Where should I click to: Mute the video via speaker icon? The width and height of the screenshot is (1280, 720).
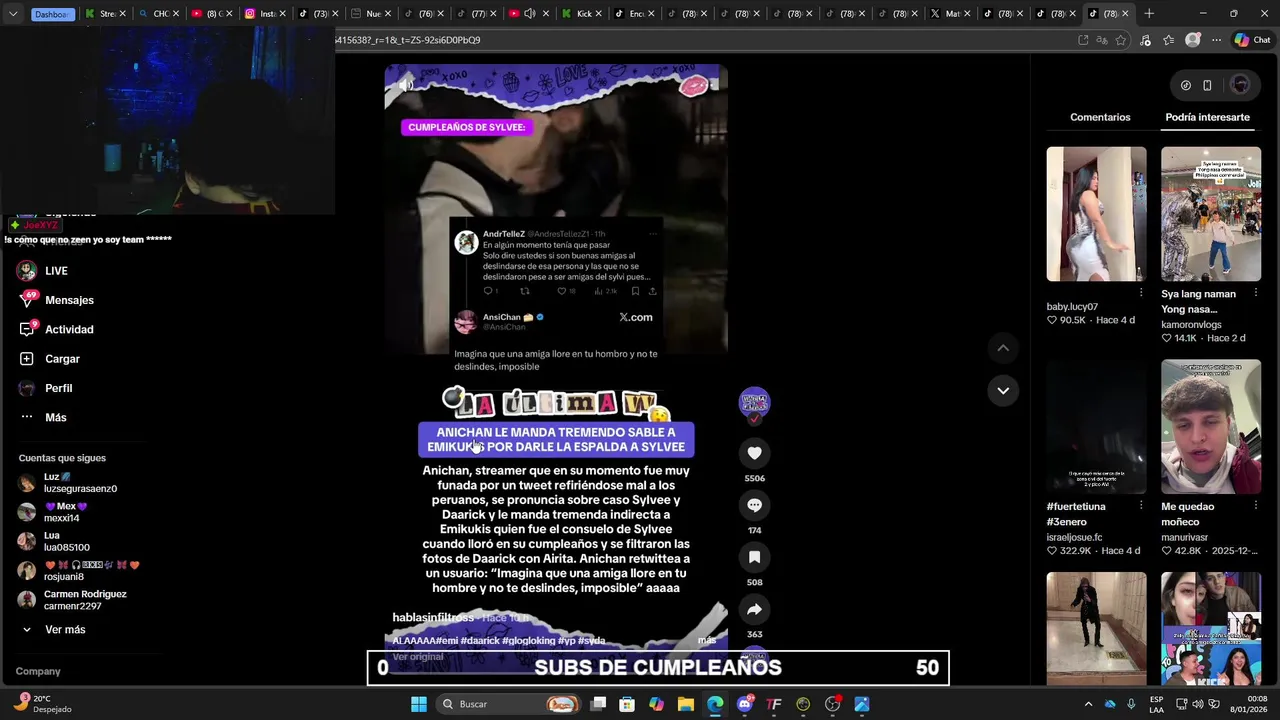pyautogui.click(x=406, y=85)
